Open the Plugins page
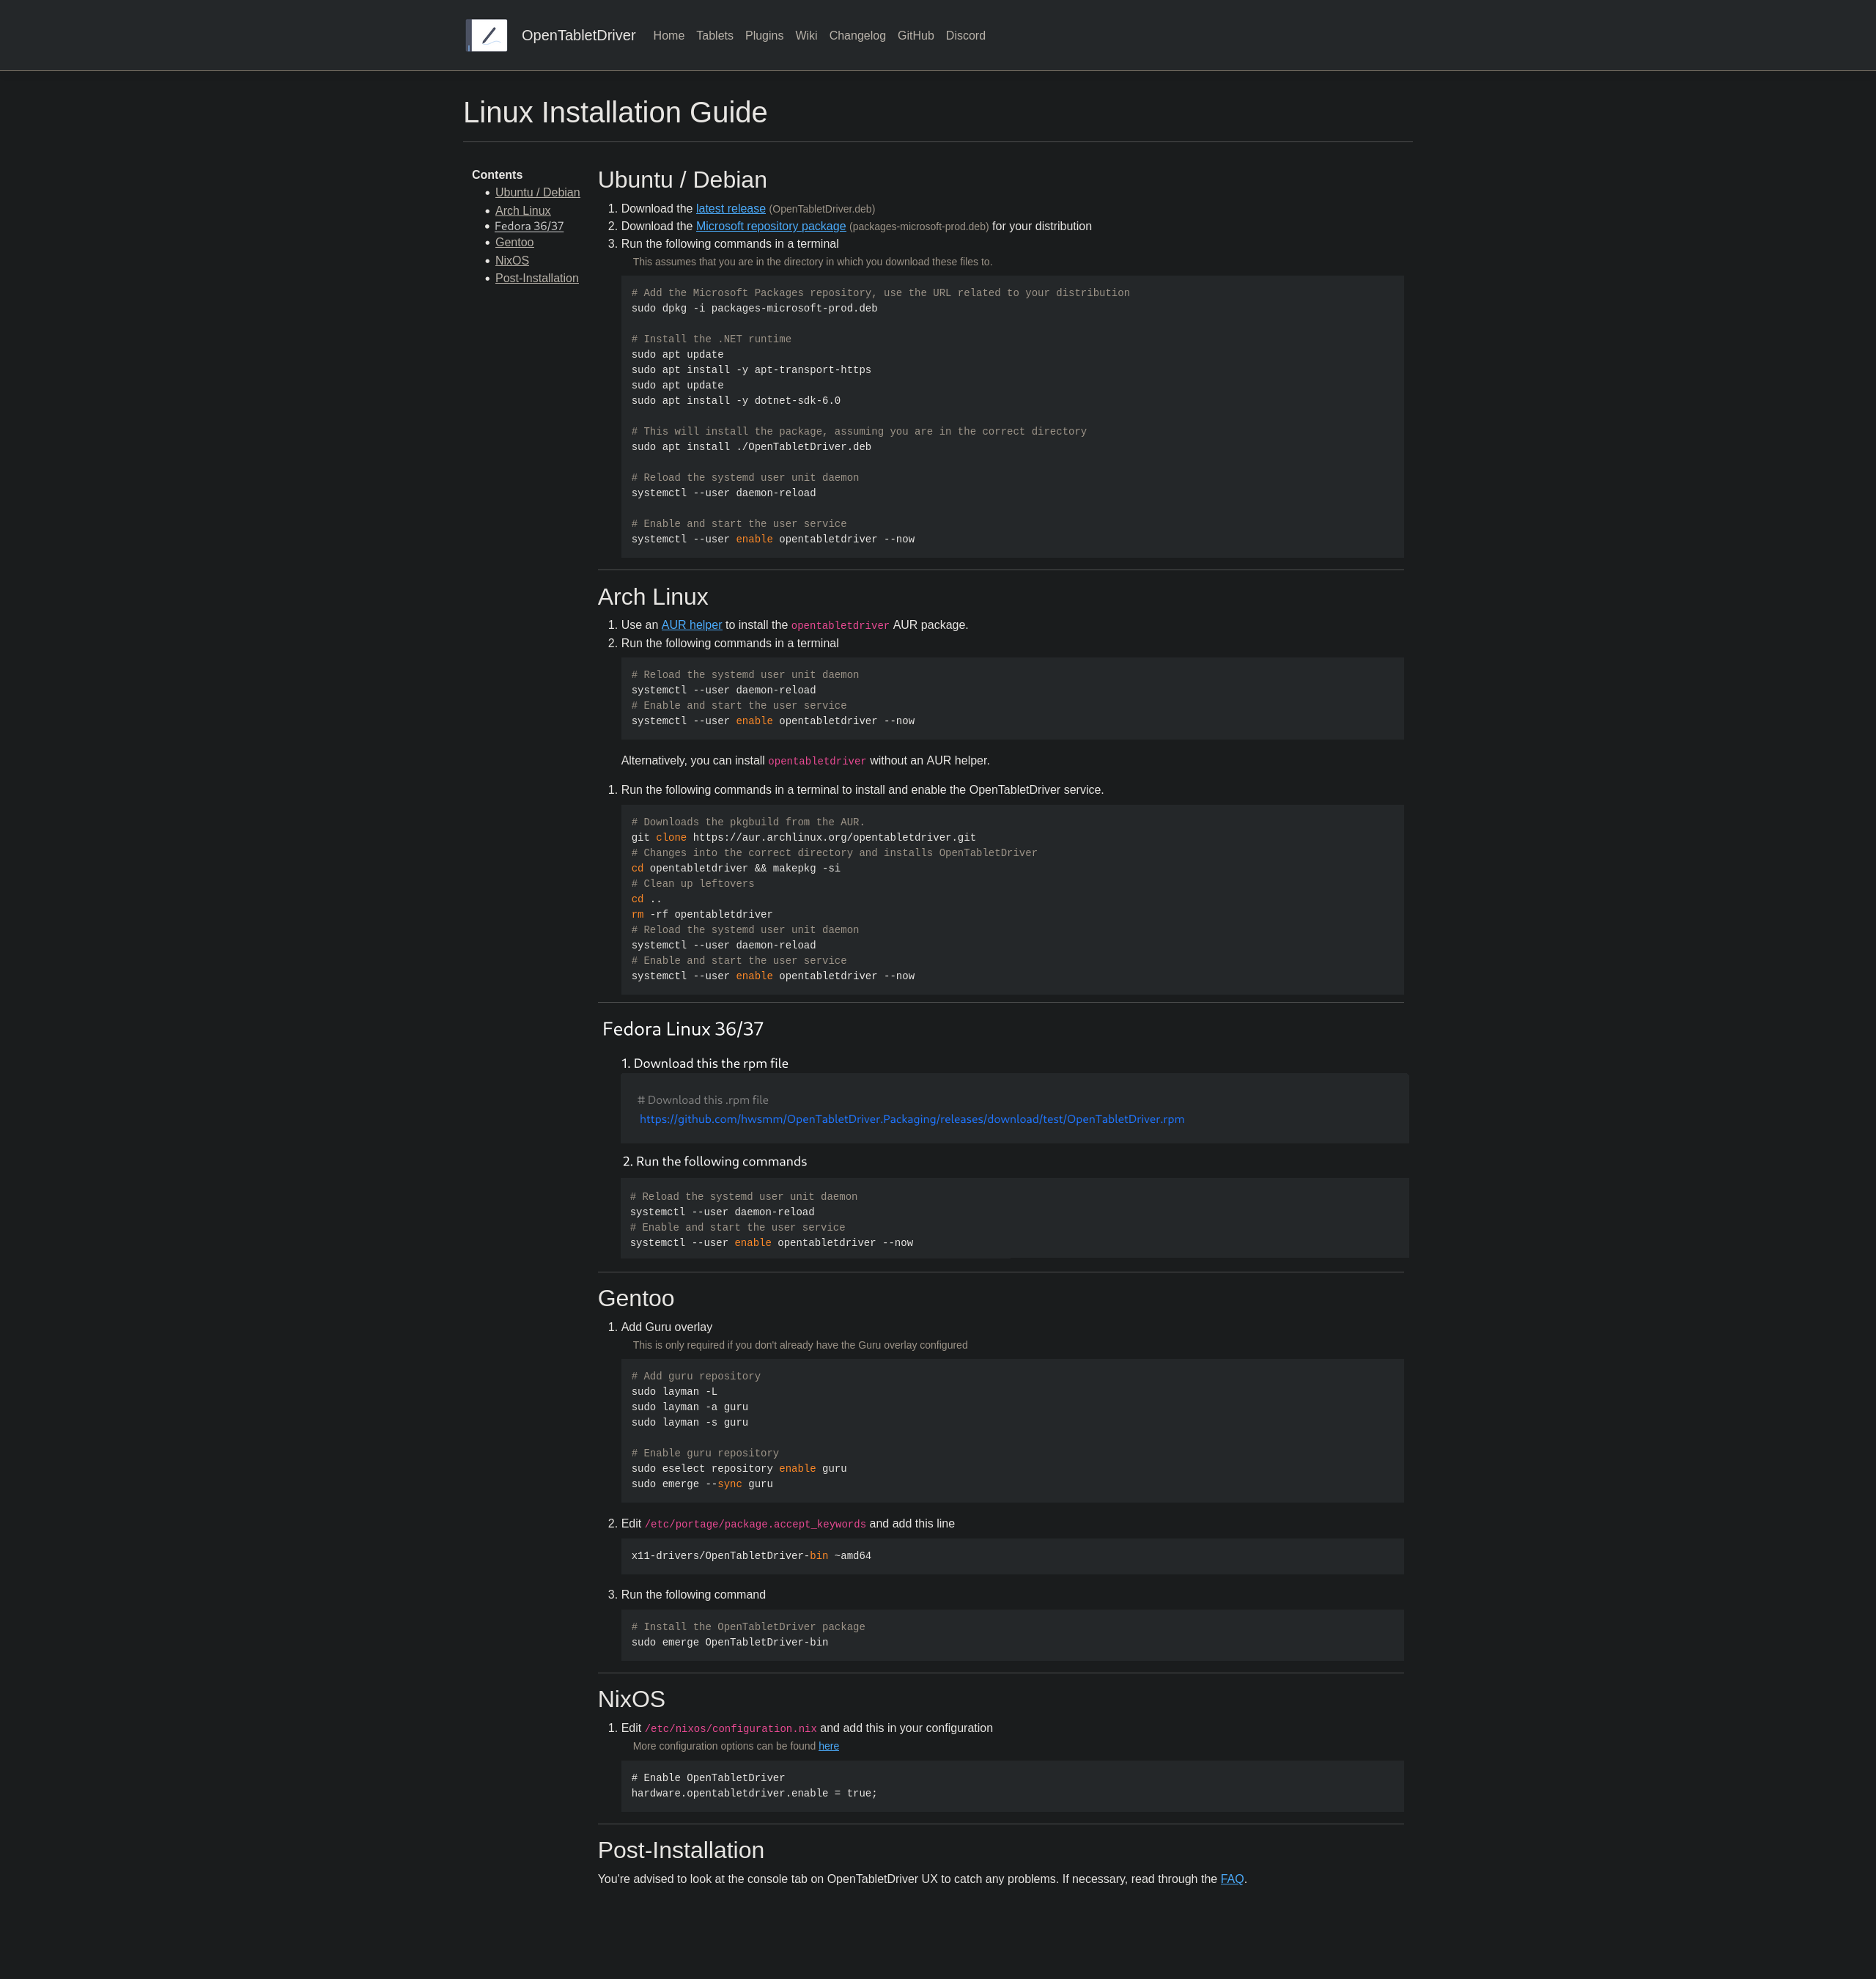1876x1979 pixels. (764, 35)
